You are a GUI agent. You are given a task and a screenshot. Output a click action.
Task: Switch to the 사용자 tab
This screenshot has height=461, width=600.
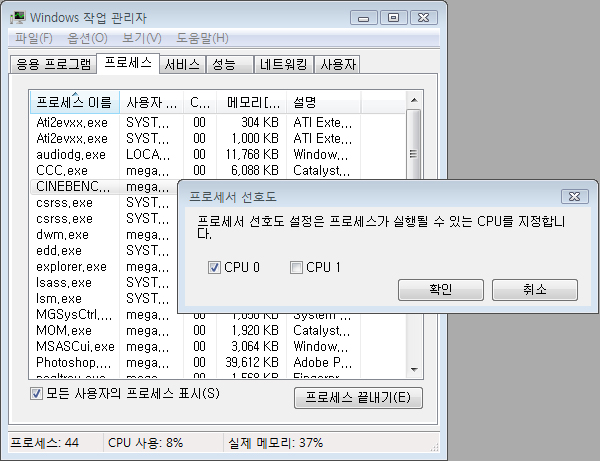coord(338,64)
